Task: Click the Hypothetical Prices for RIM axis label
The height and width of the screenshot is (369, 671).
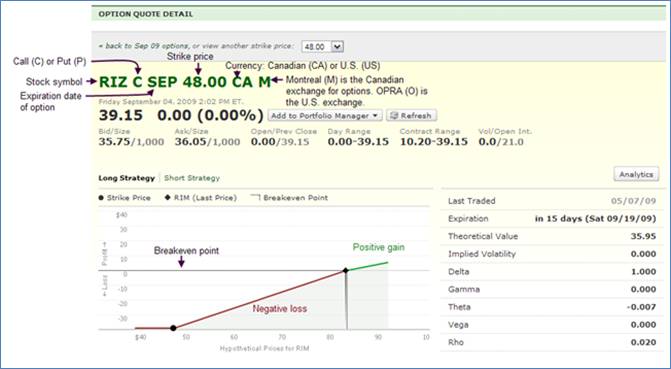Action: click(x=264, y=348)
